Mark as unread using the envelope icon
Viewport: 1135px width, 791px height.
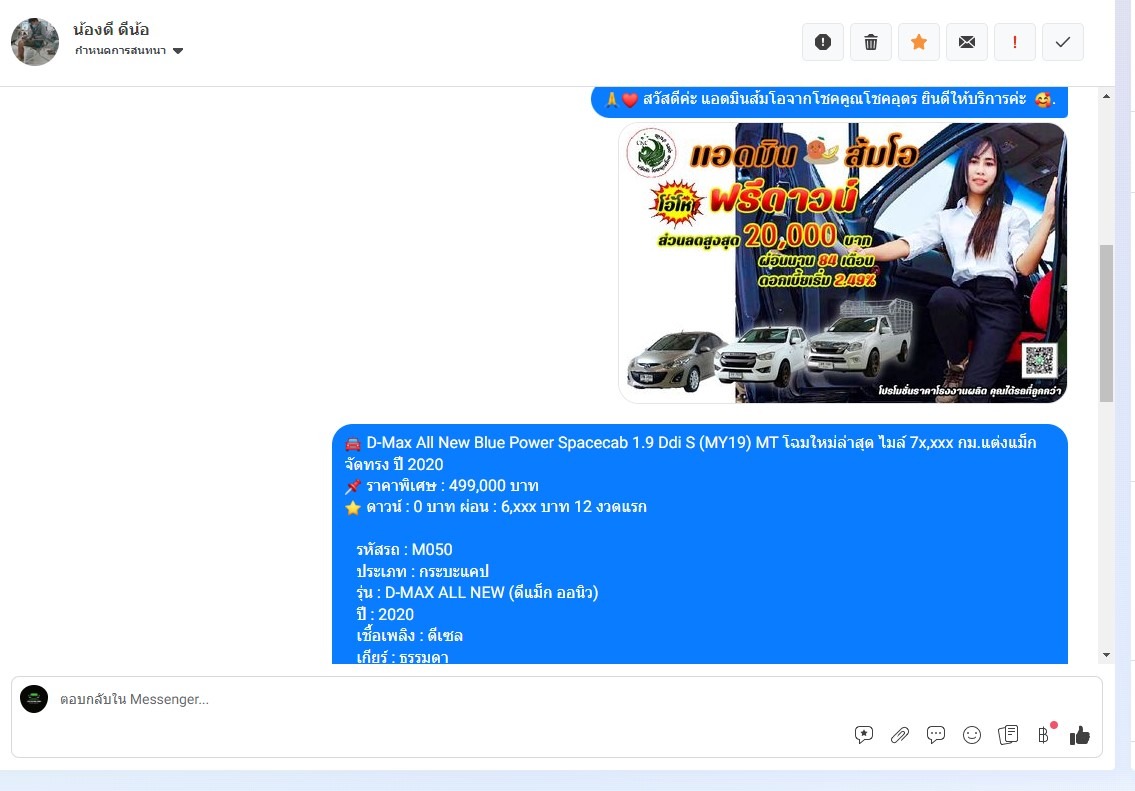[x=966, y=42]
